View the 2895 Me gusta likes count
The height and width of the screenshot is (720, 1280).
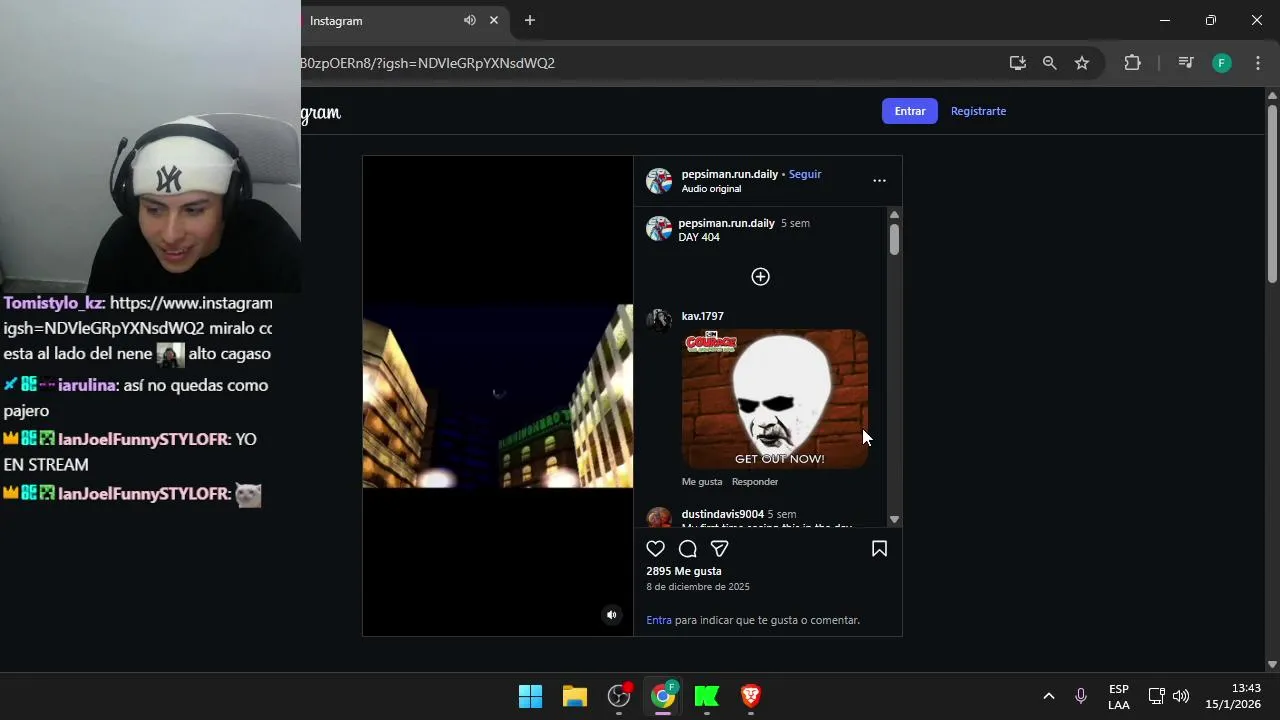point(684,571)
